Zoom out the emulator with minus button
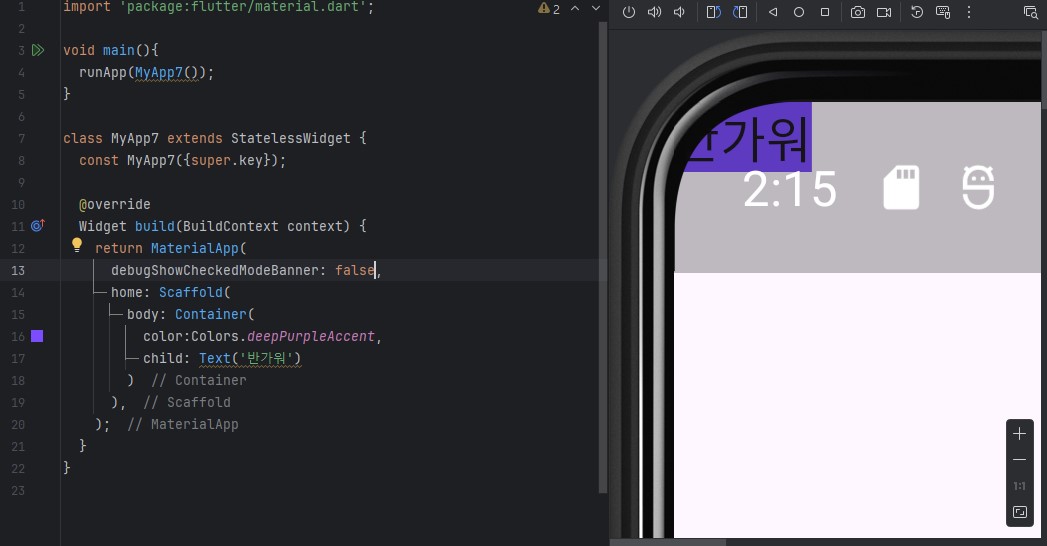The width and height of the screenshot is (1047, 546). 1020,460
